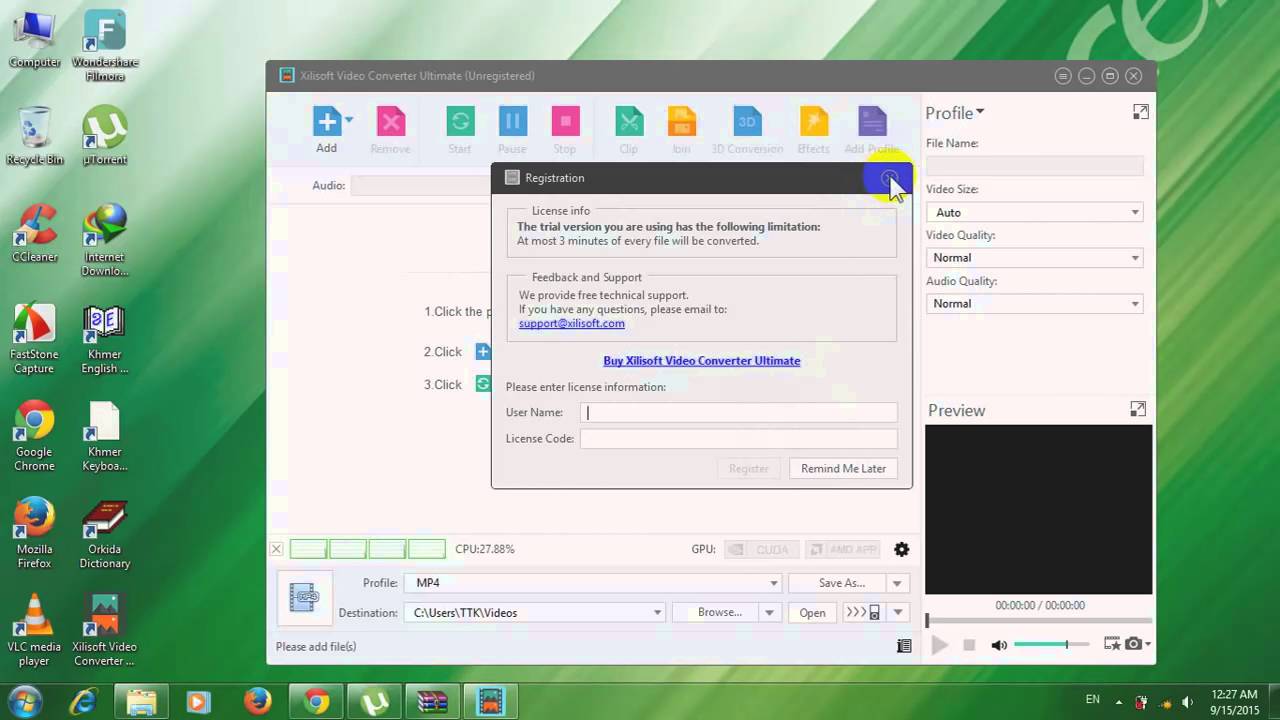Close the Registration dialog
The image size is (1280, 720).
click(x=889, y=178)
